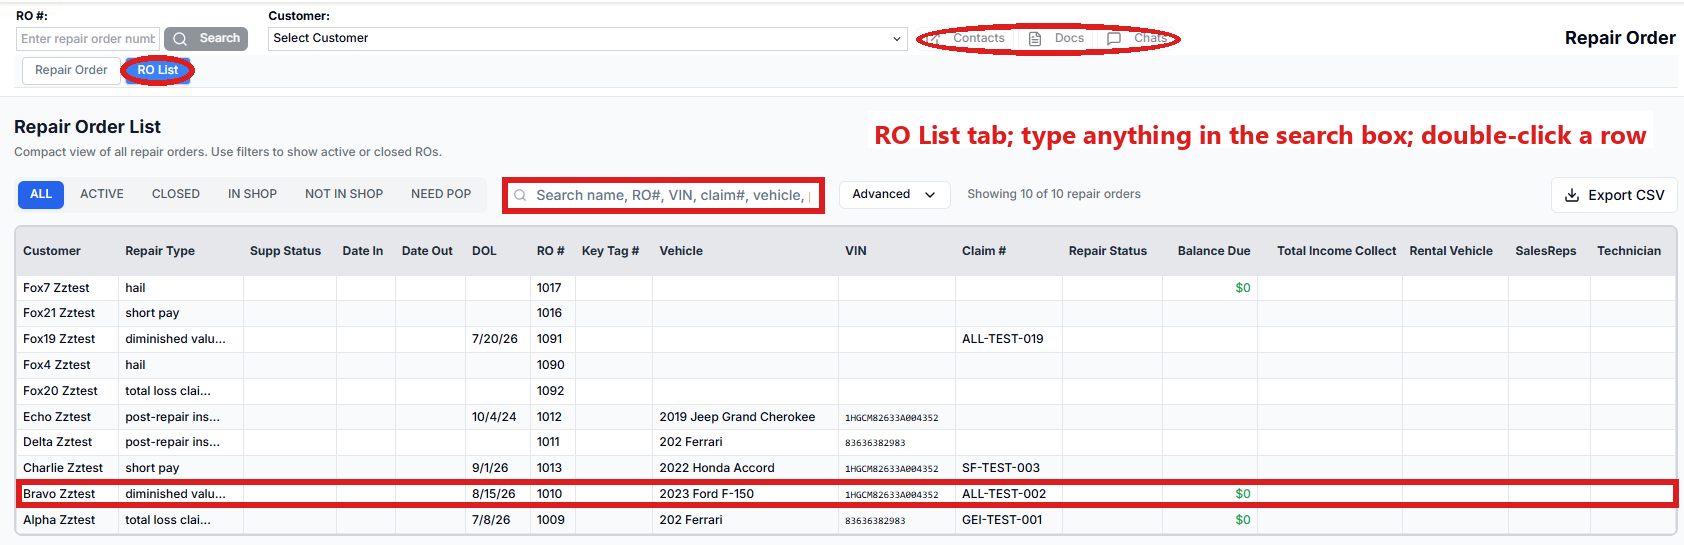Click VIN 83636382983 in Delta Zztest row
The image size is (1684, 545).
click(x=875, y=443)
